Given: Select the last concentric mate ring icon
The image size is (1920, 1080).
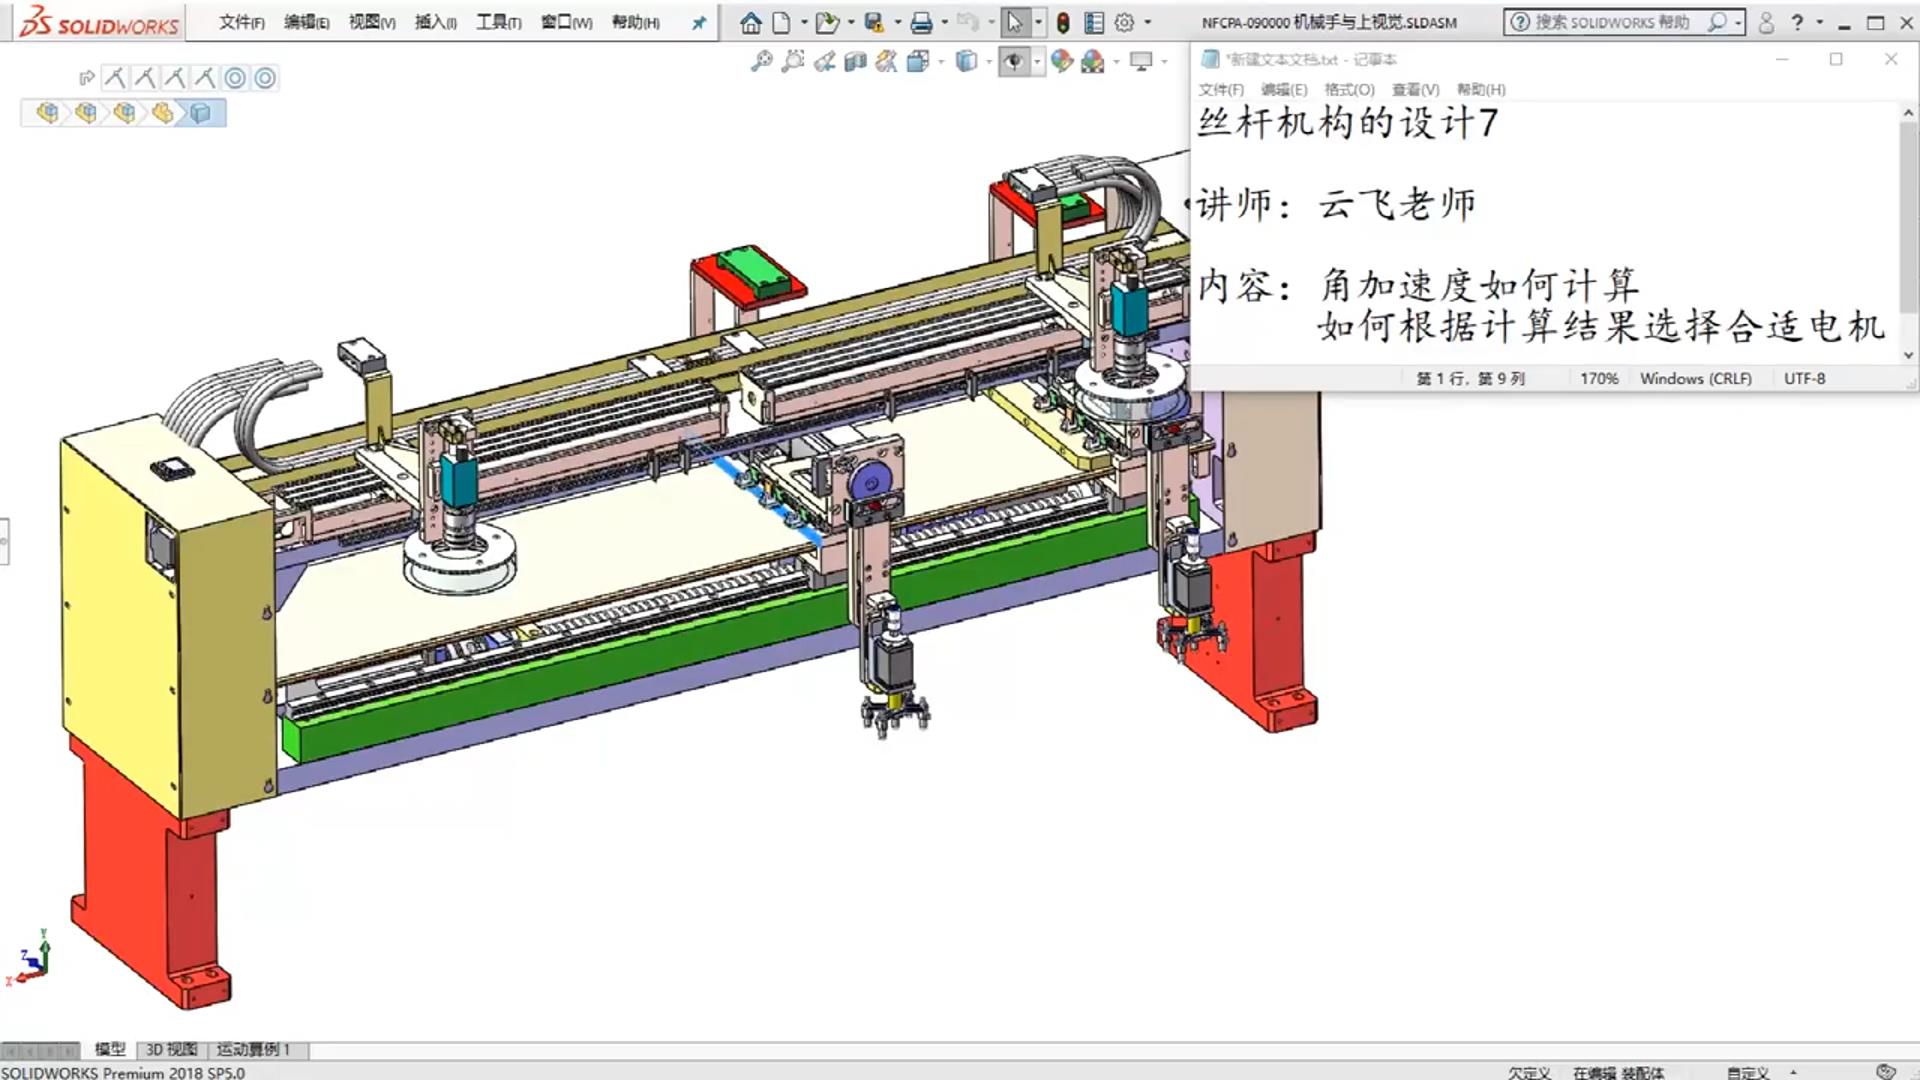Looking at the screenshot, I should pos(265,78).
